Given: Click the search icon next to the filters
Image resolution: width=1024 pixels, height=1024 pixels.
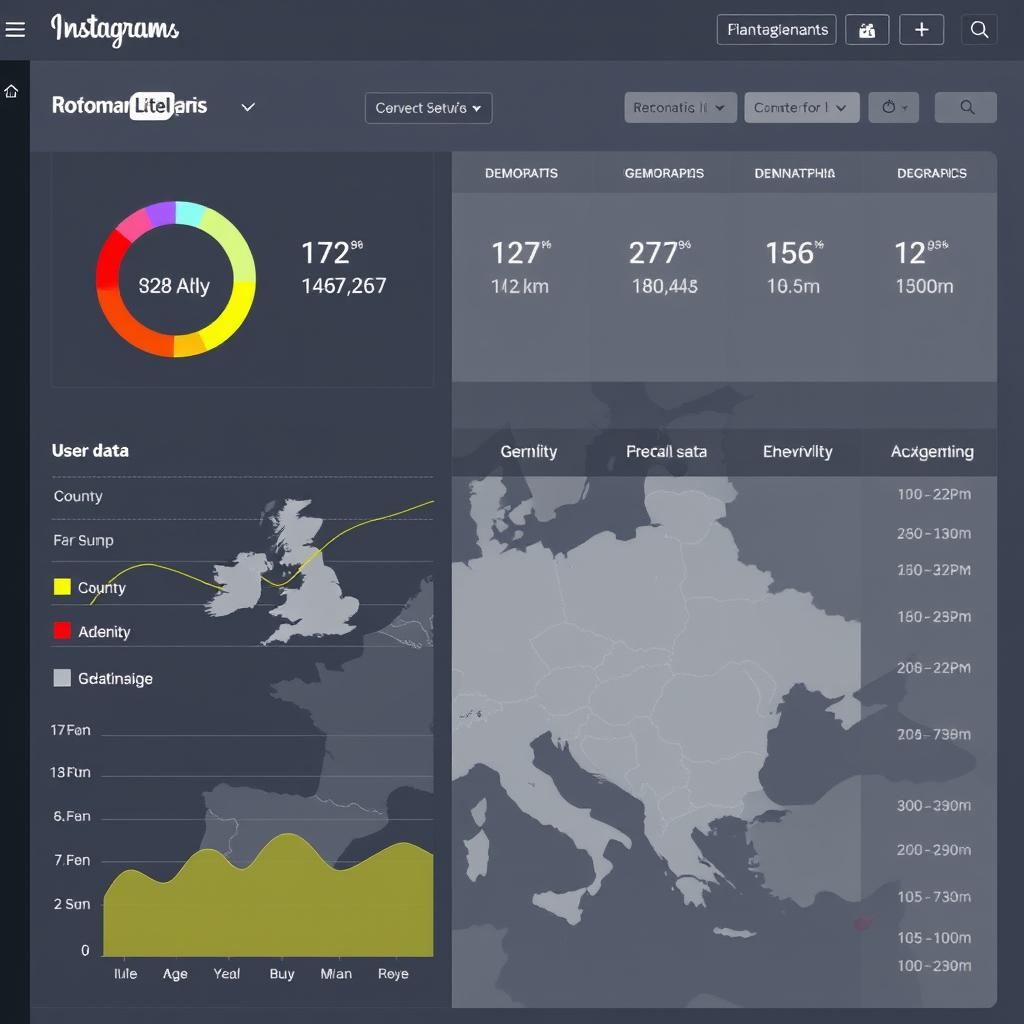Looking at the screenshot, I should pyautogui.click(x=966, y=107).
